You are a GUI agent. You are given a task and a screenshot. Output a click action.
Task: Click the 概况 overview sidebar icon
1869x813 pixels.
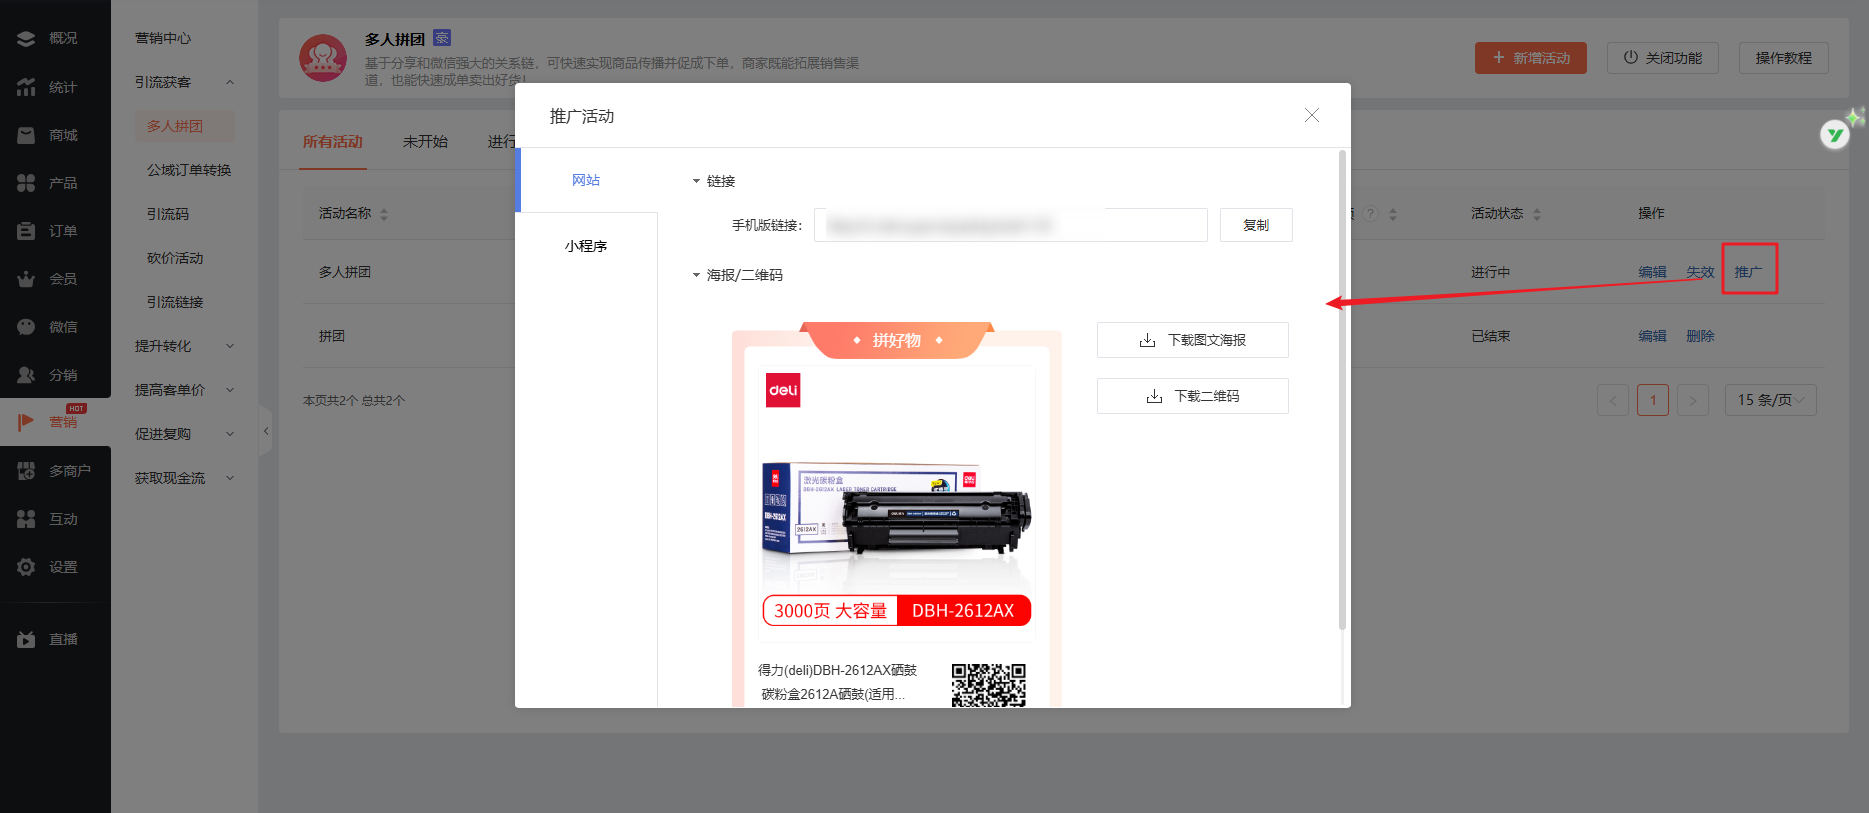(x=27, y=38)
